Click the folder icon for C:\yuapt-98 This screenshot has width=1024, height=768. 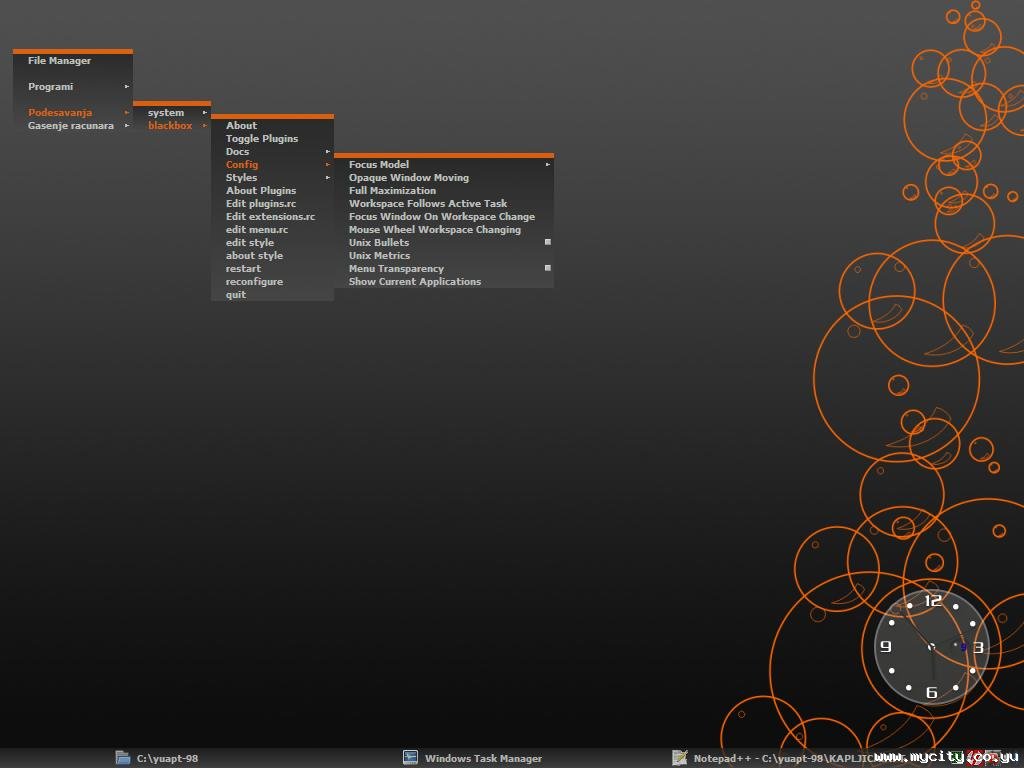[x=123, y=758]
